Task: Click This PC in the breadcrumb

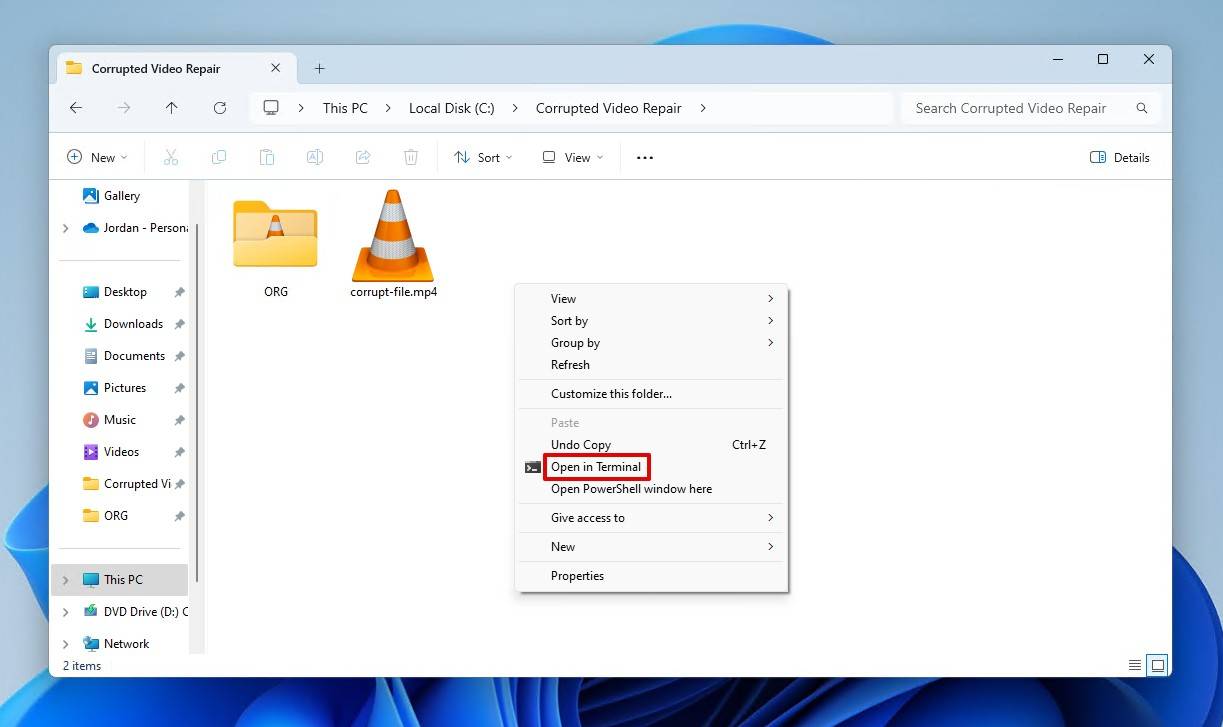Action: 345,108
